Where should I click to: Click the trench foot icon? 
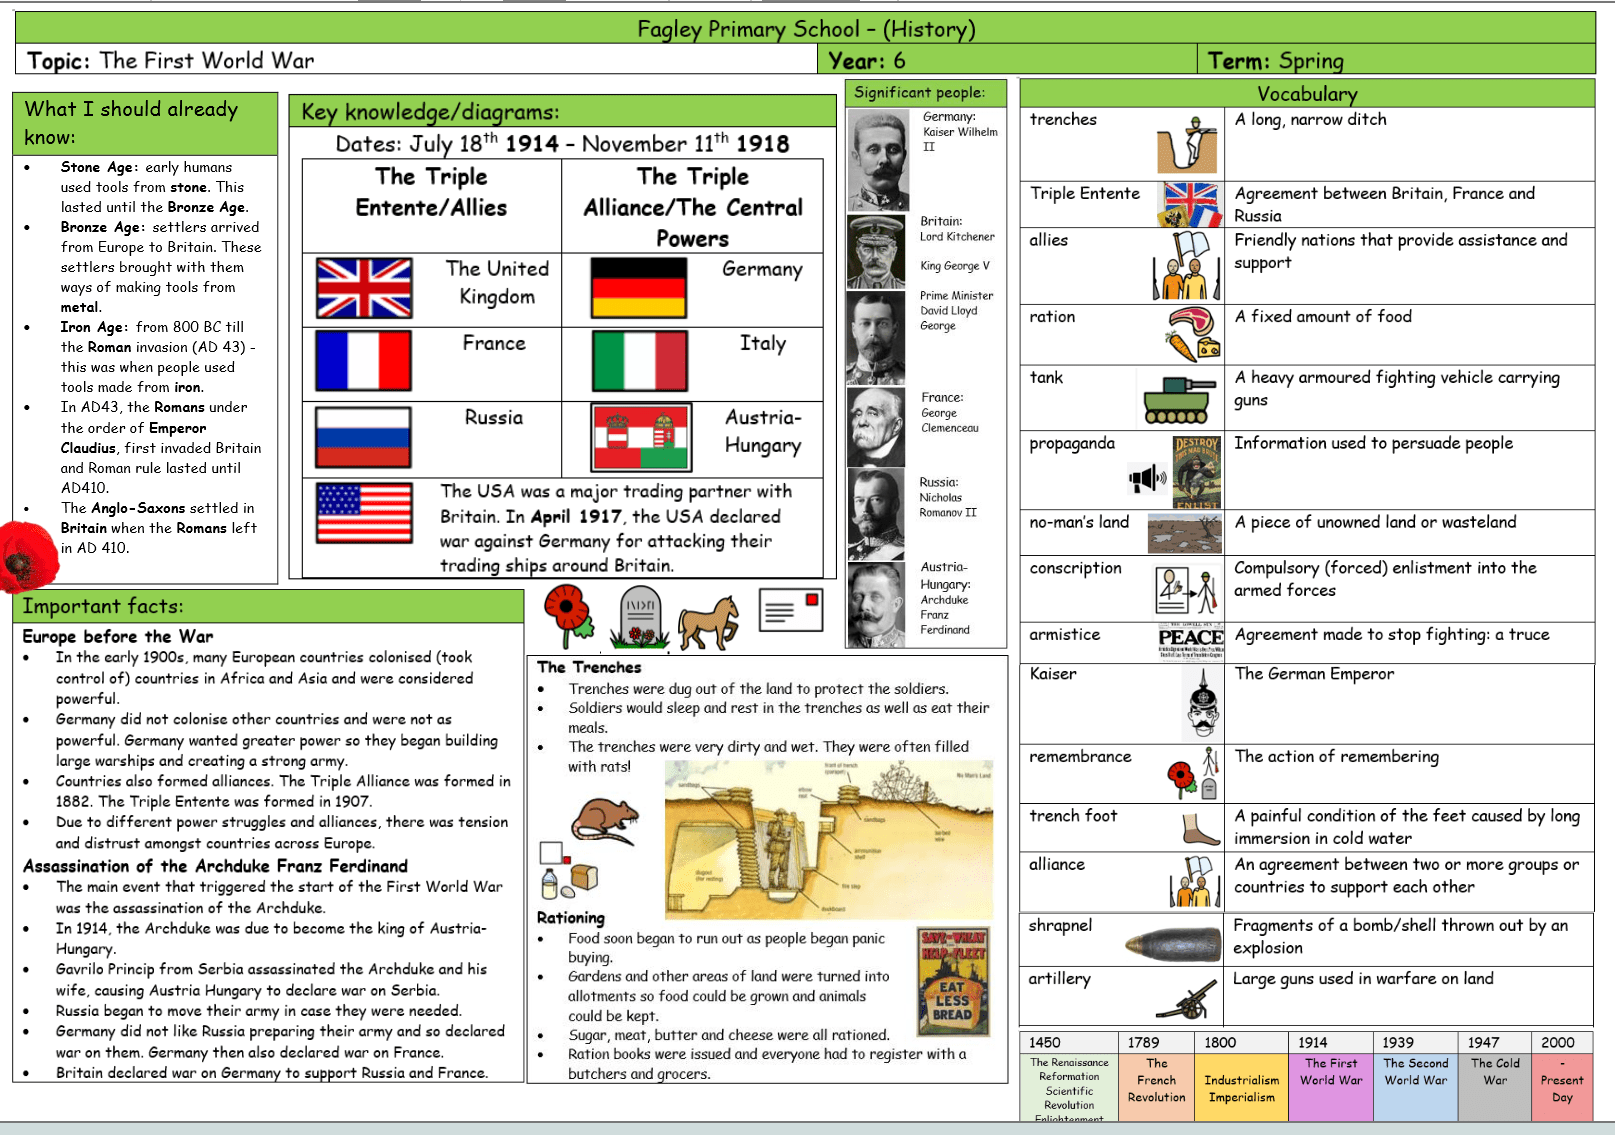click(1201, 829)
